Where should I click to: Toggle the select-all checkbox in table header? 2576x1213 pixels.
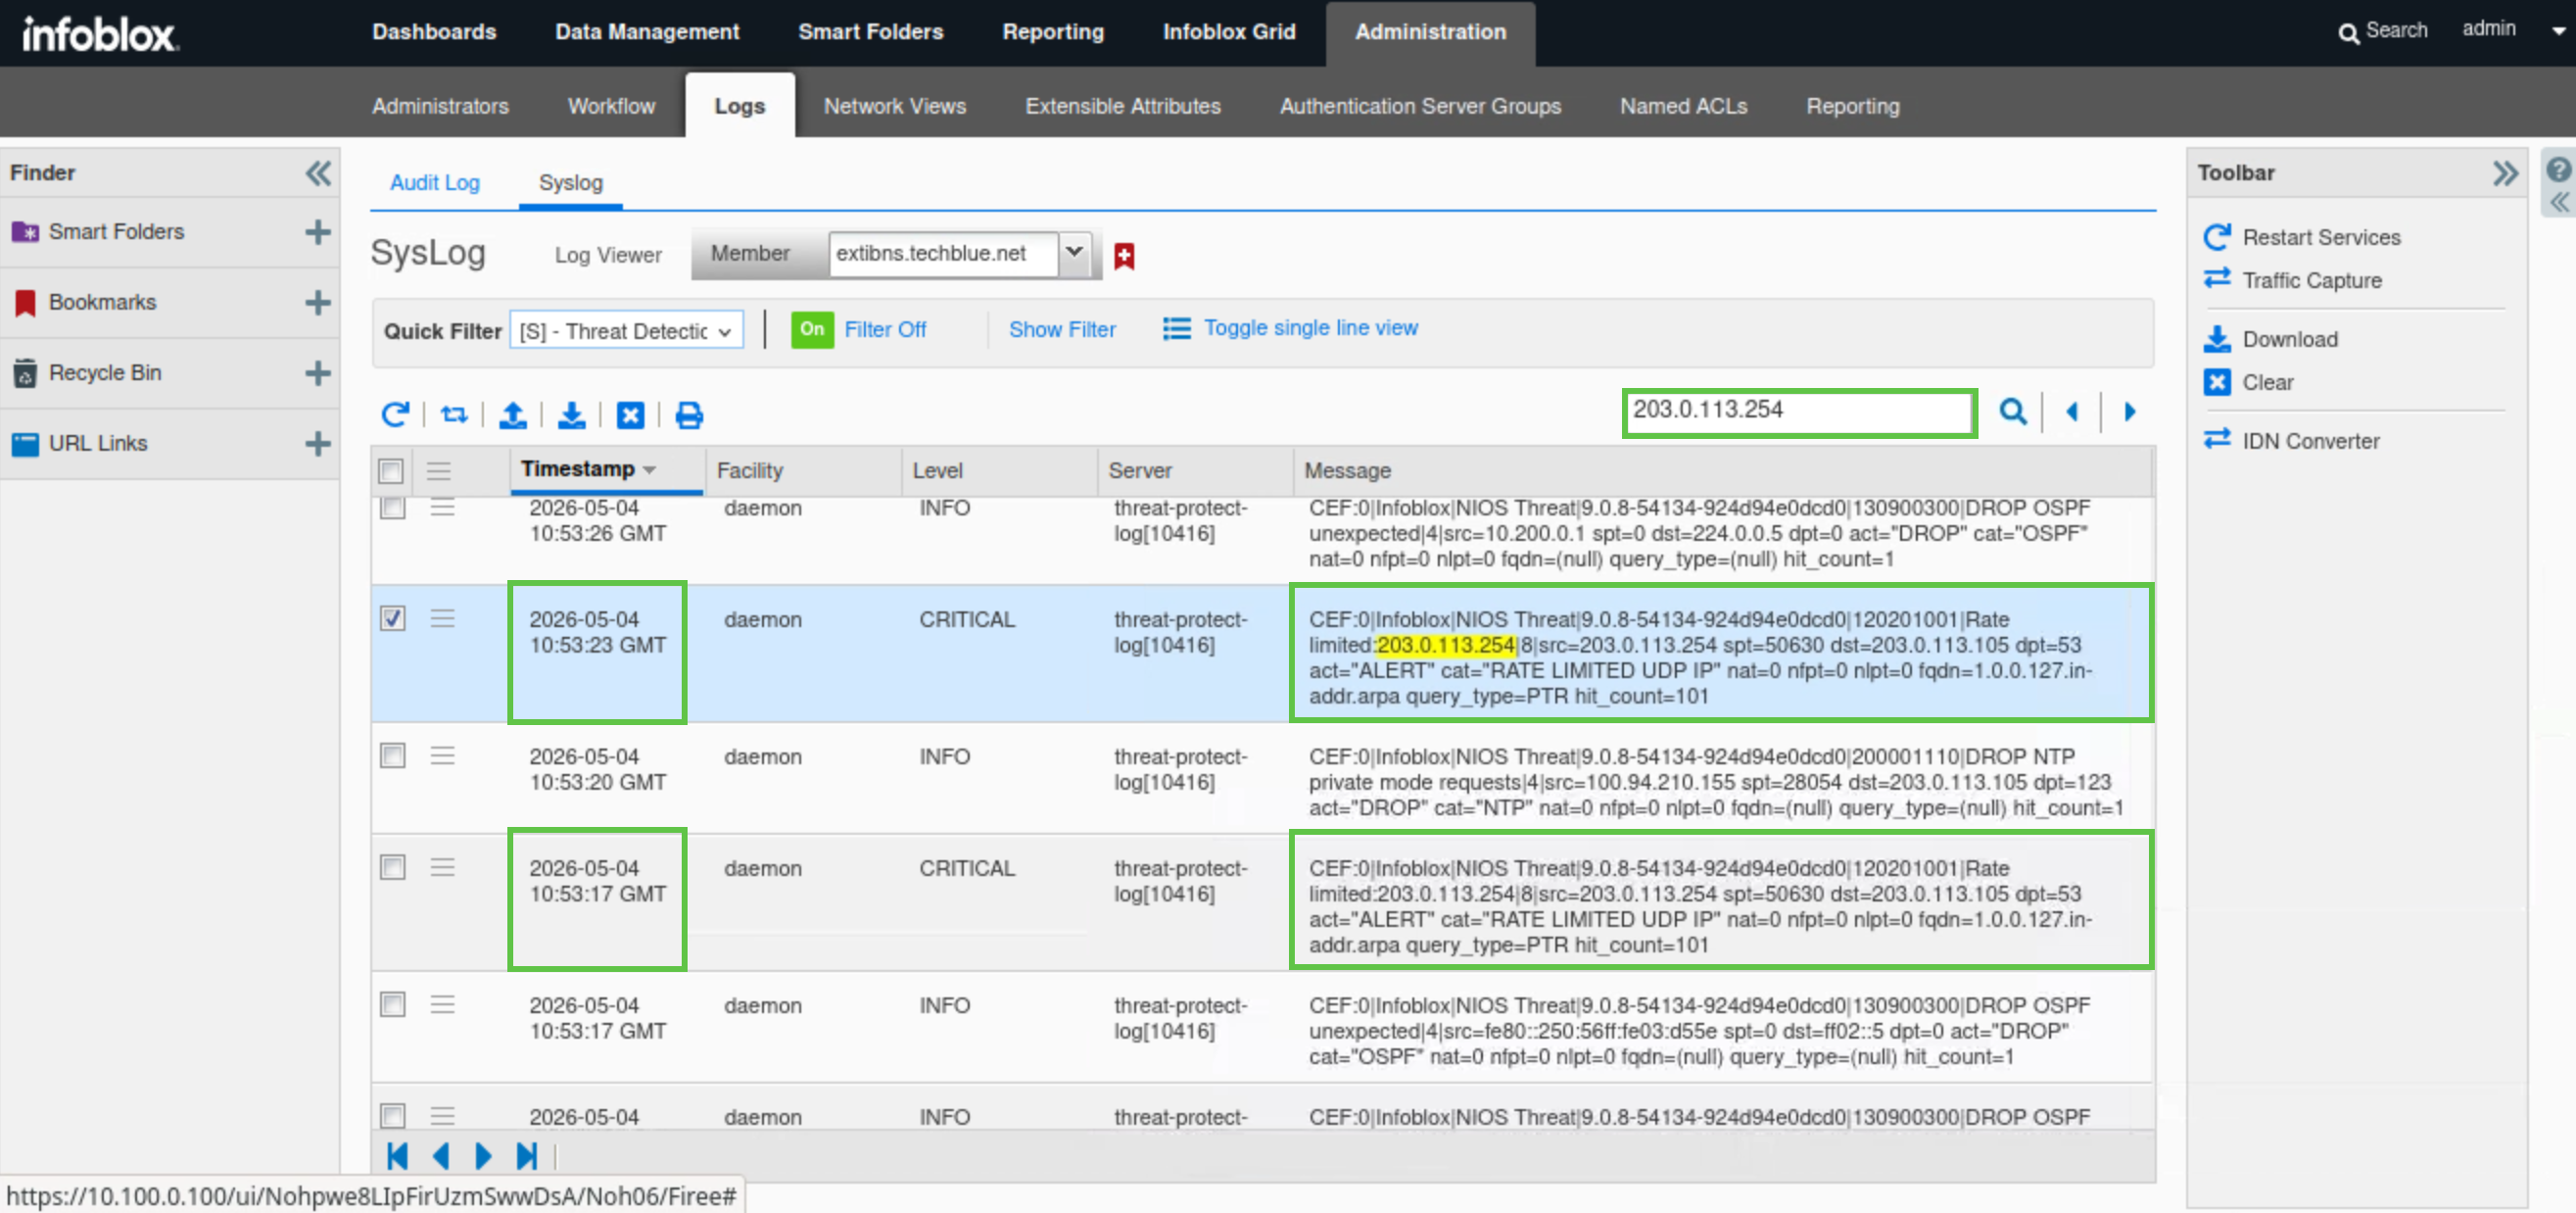tap(392, 471)
